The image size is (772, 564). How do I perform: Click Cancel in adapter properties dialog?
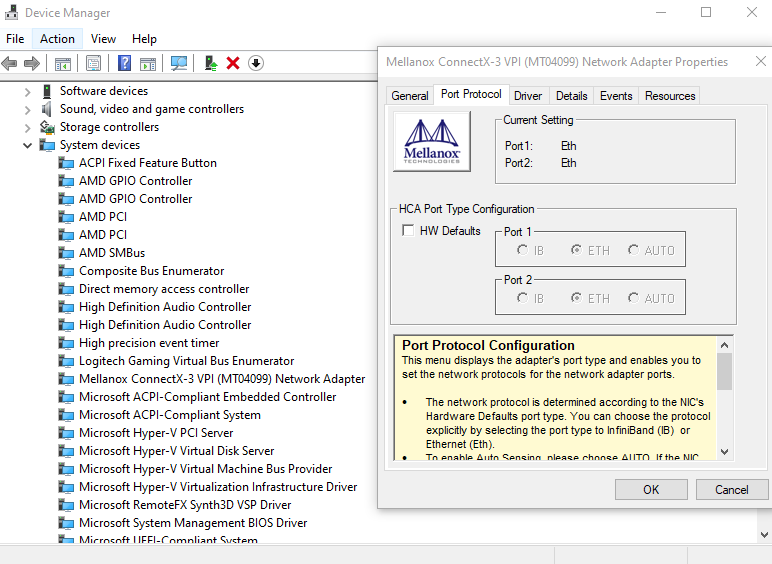point(732,490)
